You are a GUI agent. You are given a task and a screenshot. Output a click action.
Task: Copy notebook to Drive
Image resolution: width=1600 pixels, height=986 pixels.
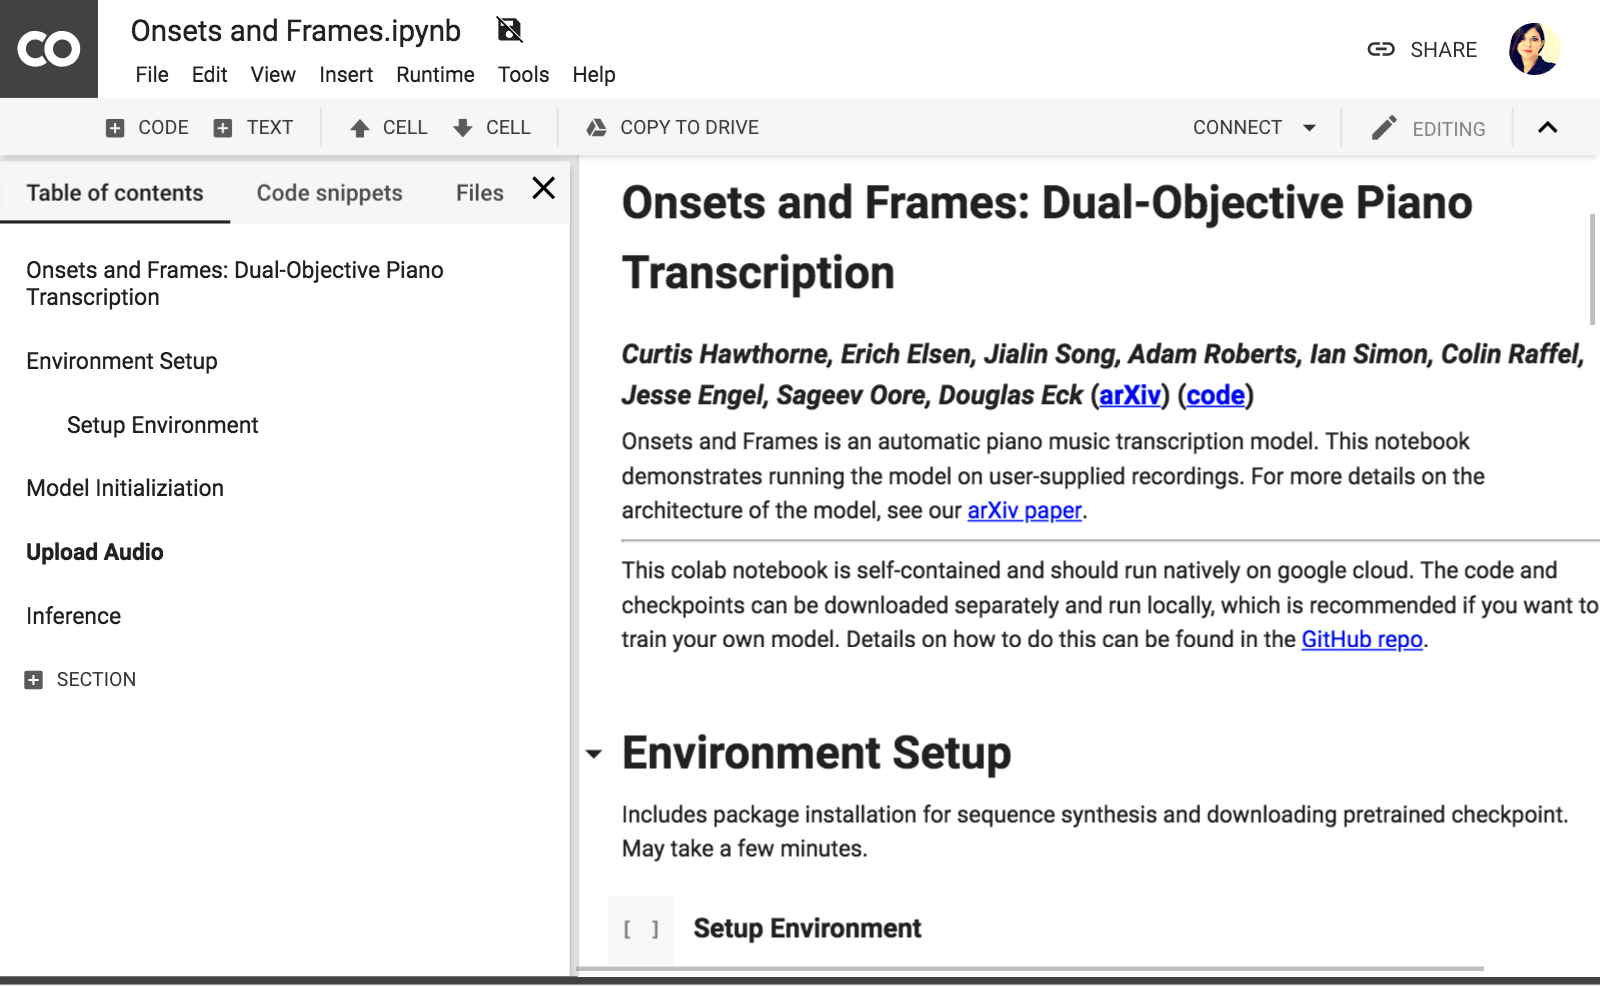click(672, 128)
